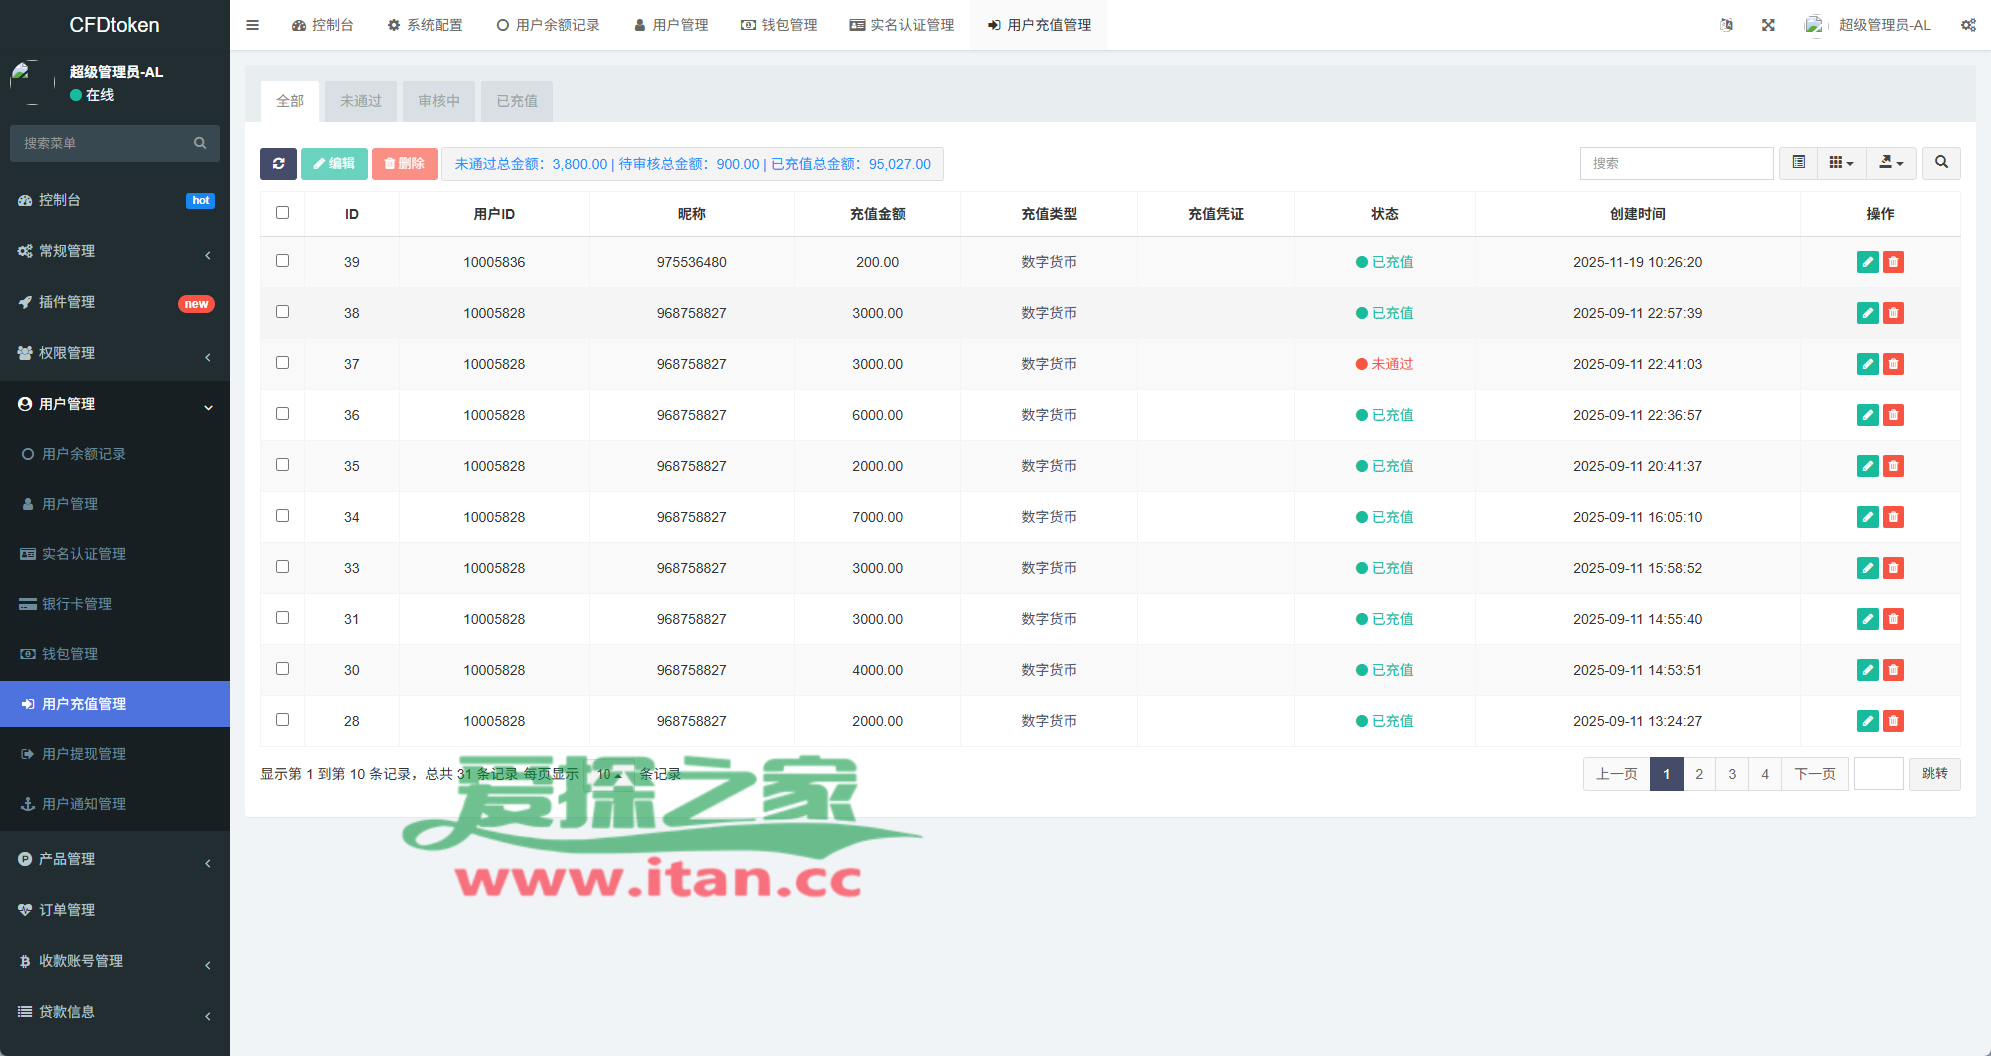Click the refresh icon button in toolbar
Image resolution: width=1991 pixels, height=1056 pixels.
pos(278,164)
